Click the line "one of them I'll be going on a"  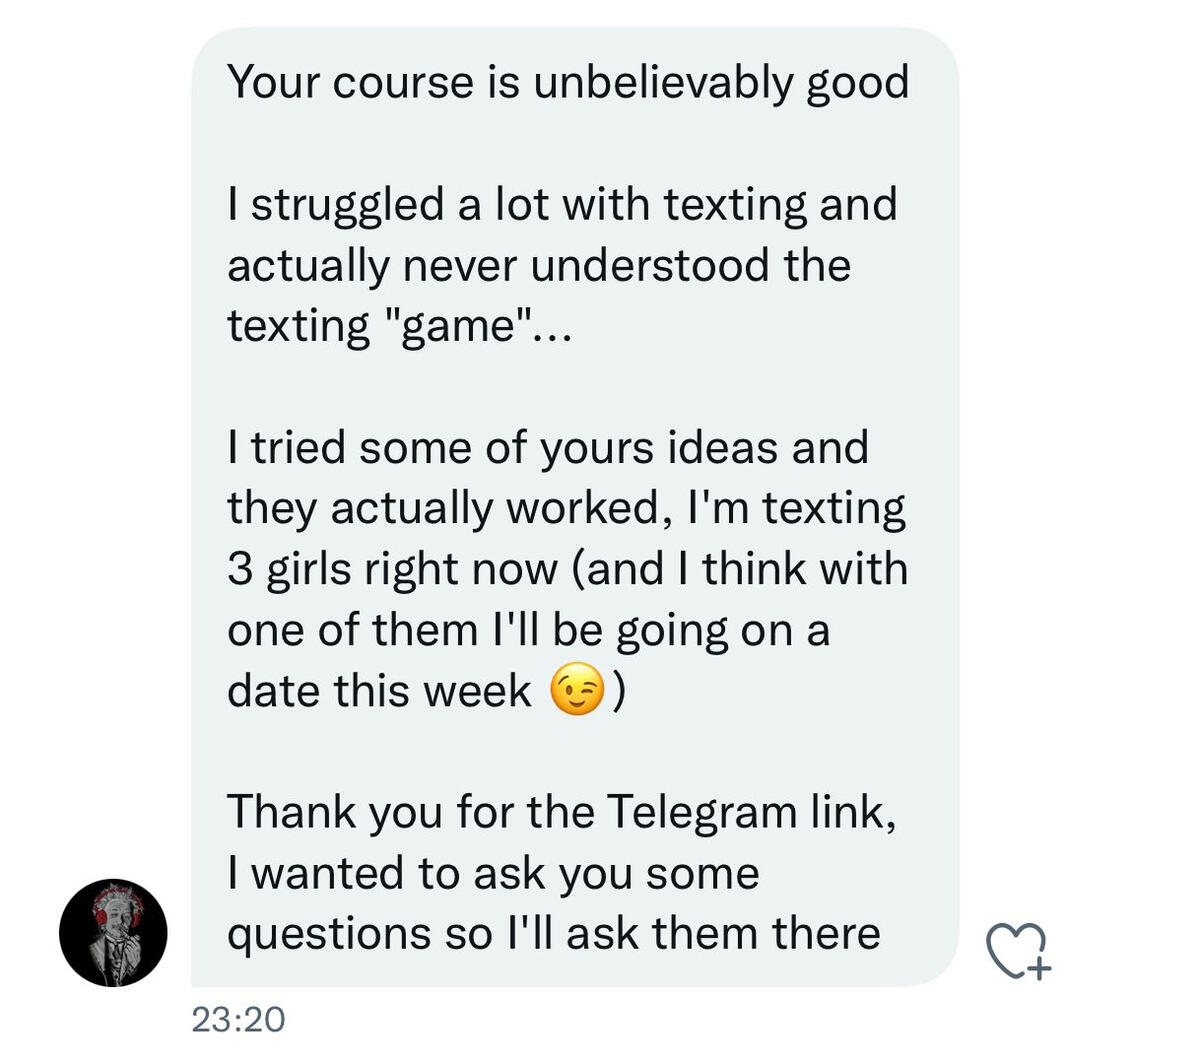(528, 631)
